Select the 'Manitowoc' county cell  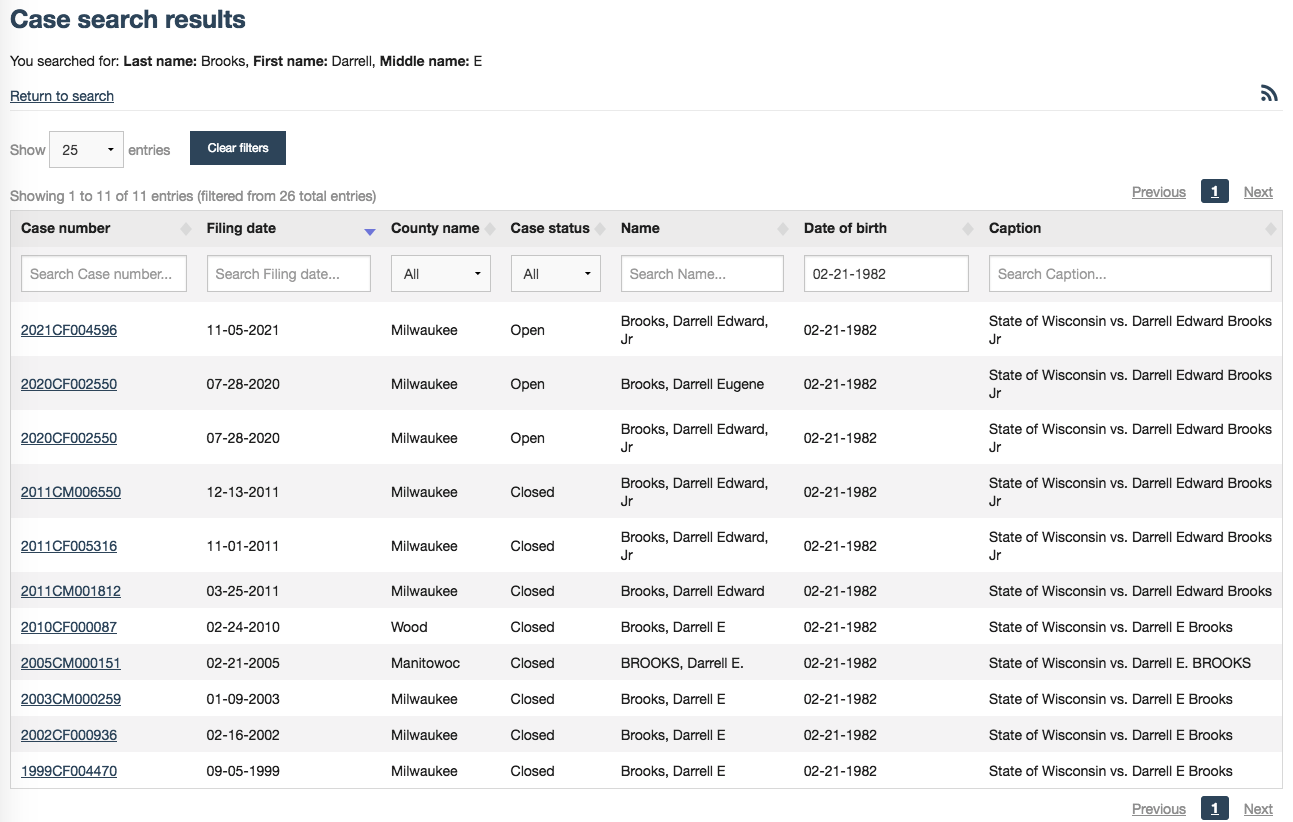pyautogui.click(x=426, y=663)
